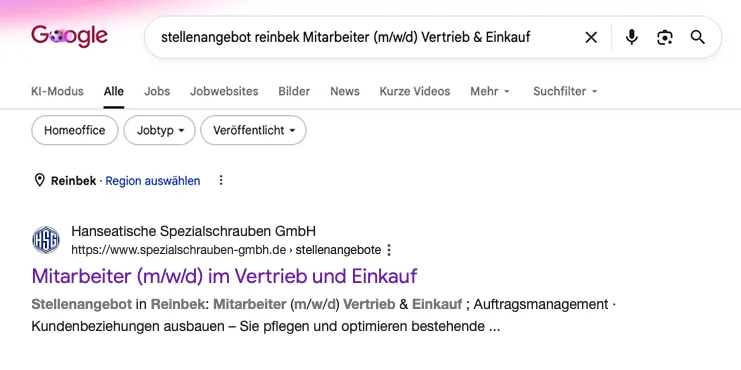Open the Jobwebsites tab
Image resolution: width=741 pixels, height=370 pixels.
coord(224,91)
